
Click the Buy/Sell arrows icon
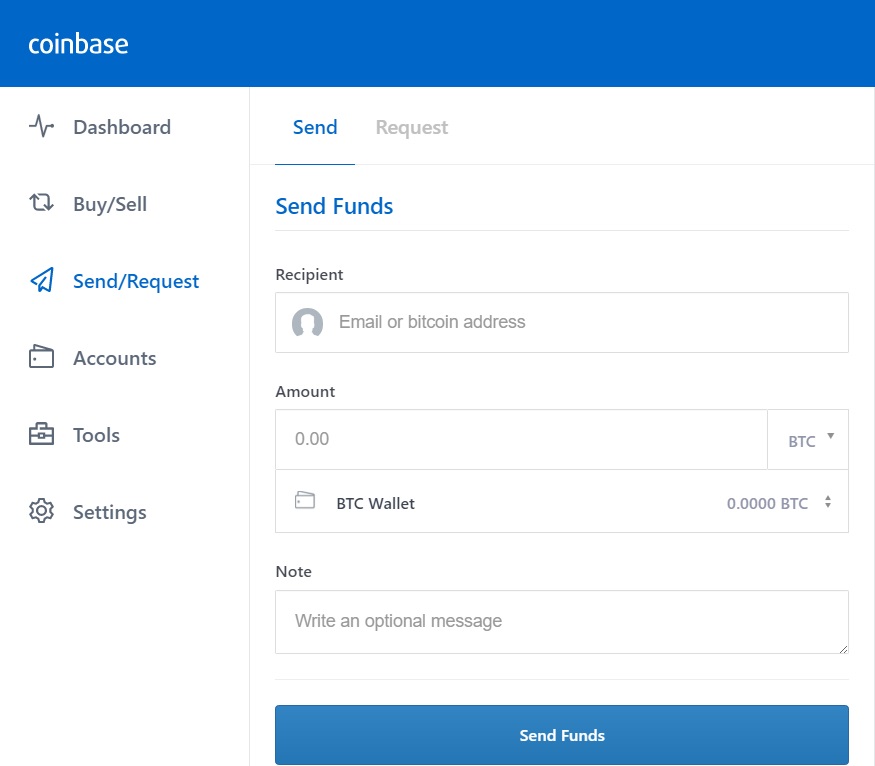point(41,203)
